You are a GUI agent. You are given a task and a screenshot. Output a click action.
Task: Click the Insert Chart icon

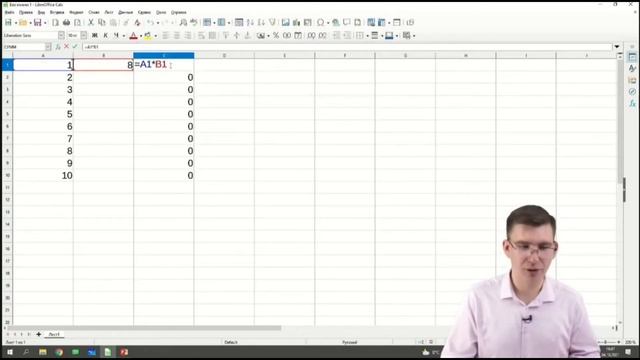tap(296, 22)
